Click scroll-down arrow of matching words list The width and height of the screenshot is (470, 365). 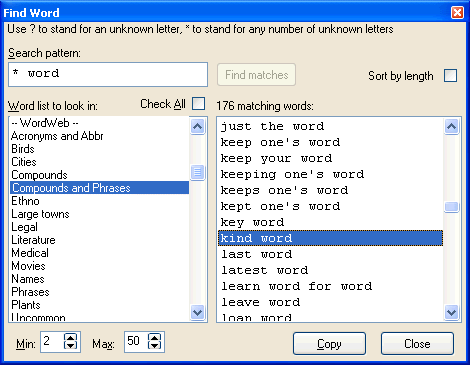452,312
